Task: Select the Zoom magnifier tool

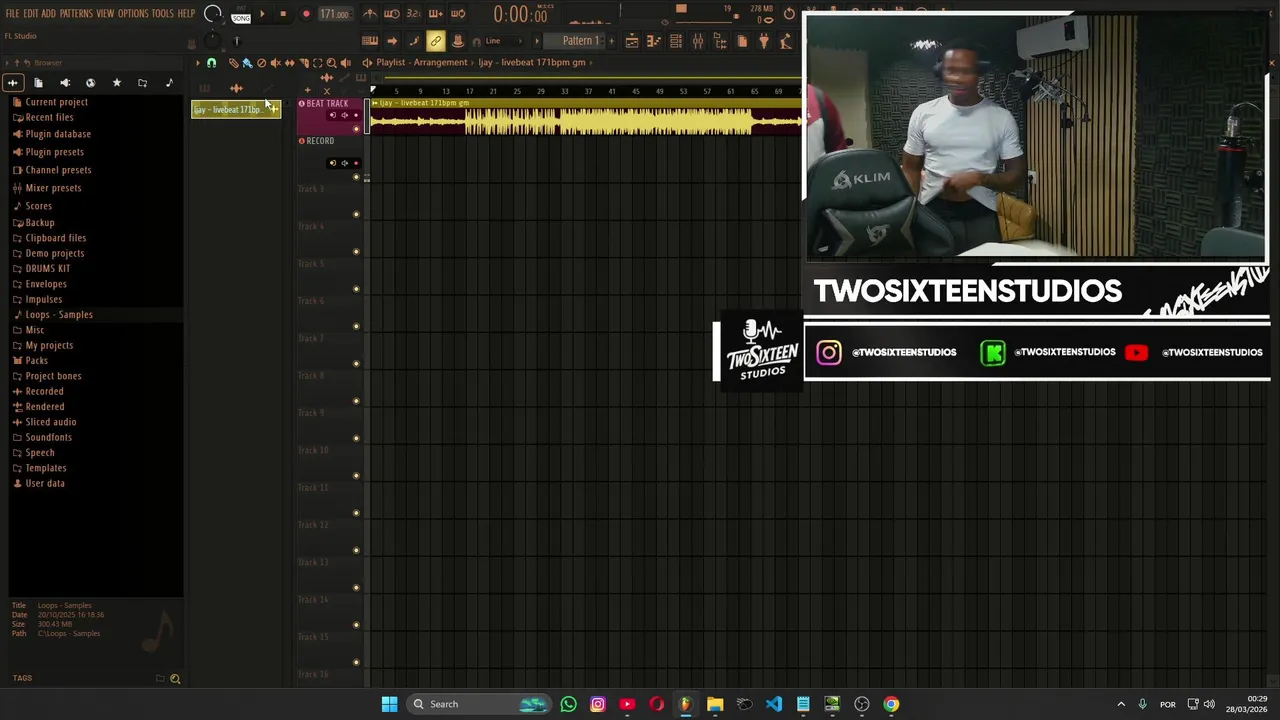Action: (331, 63)
